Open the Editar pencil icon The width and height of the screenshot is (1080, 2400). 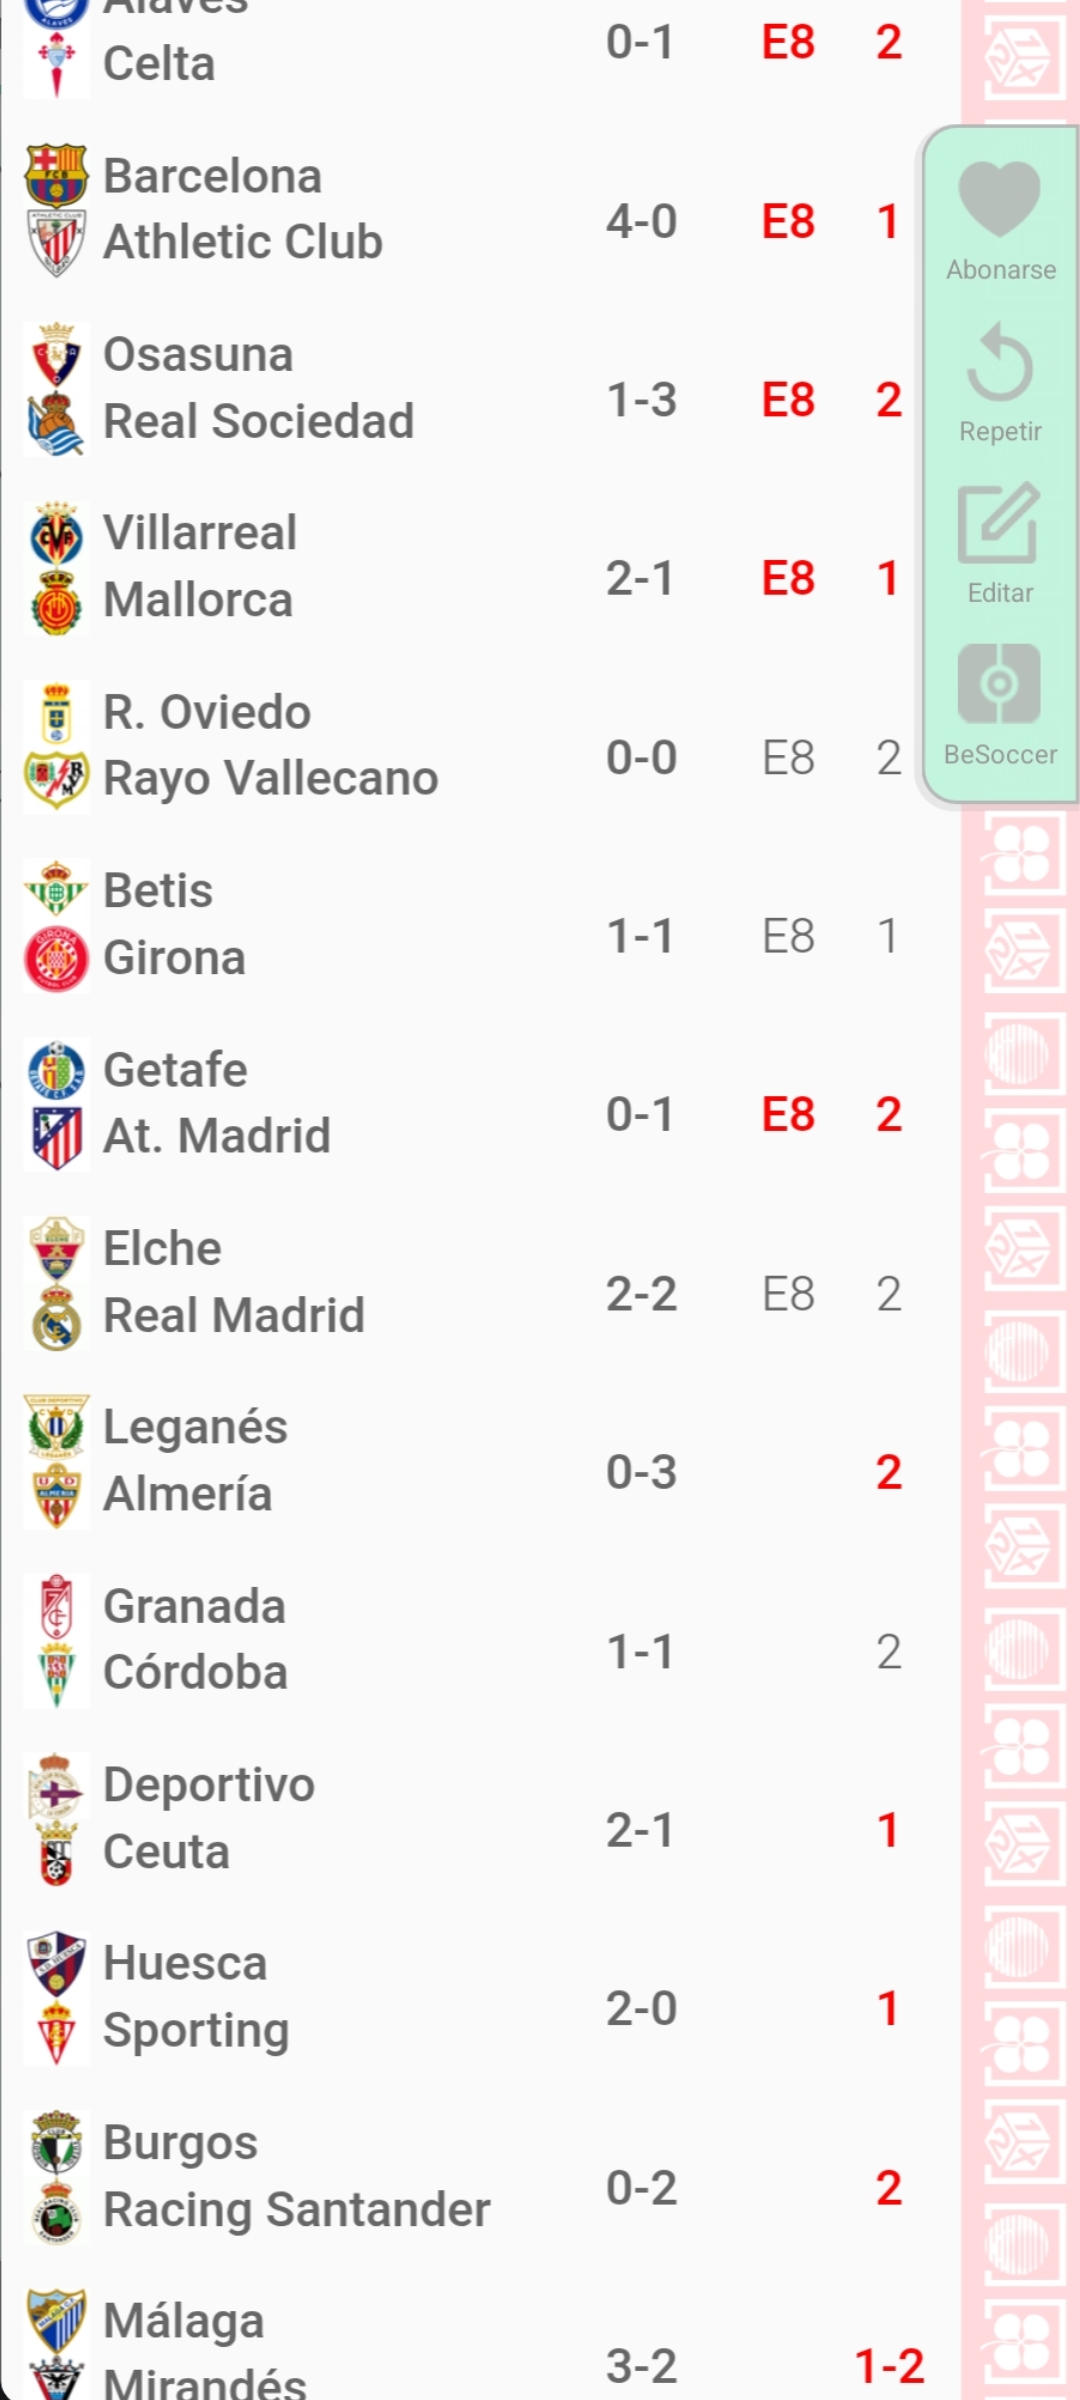pyautogui.click(x=999, y=522)
